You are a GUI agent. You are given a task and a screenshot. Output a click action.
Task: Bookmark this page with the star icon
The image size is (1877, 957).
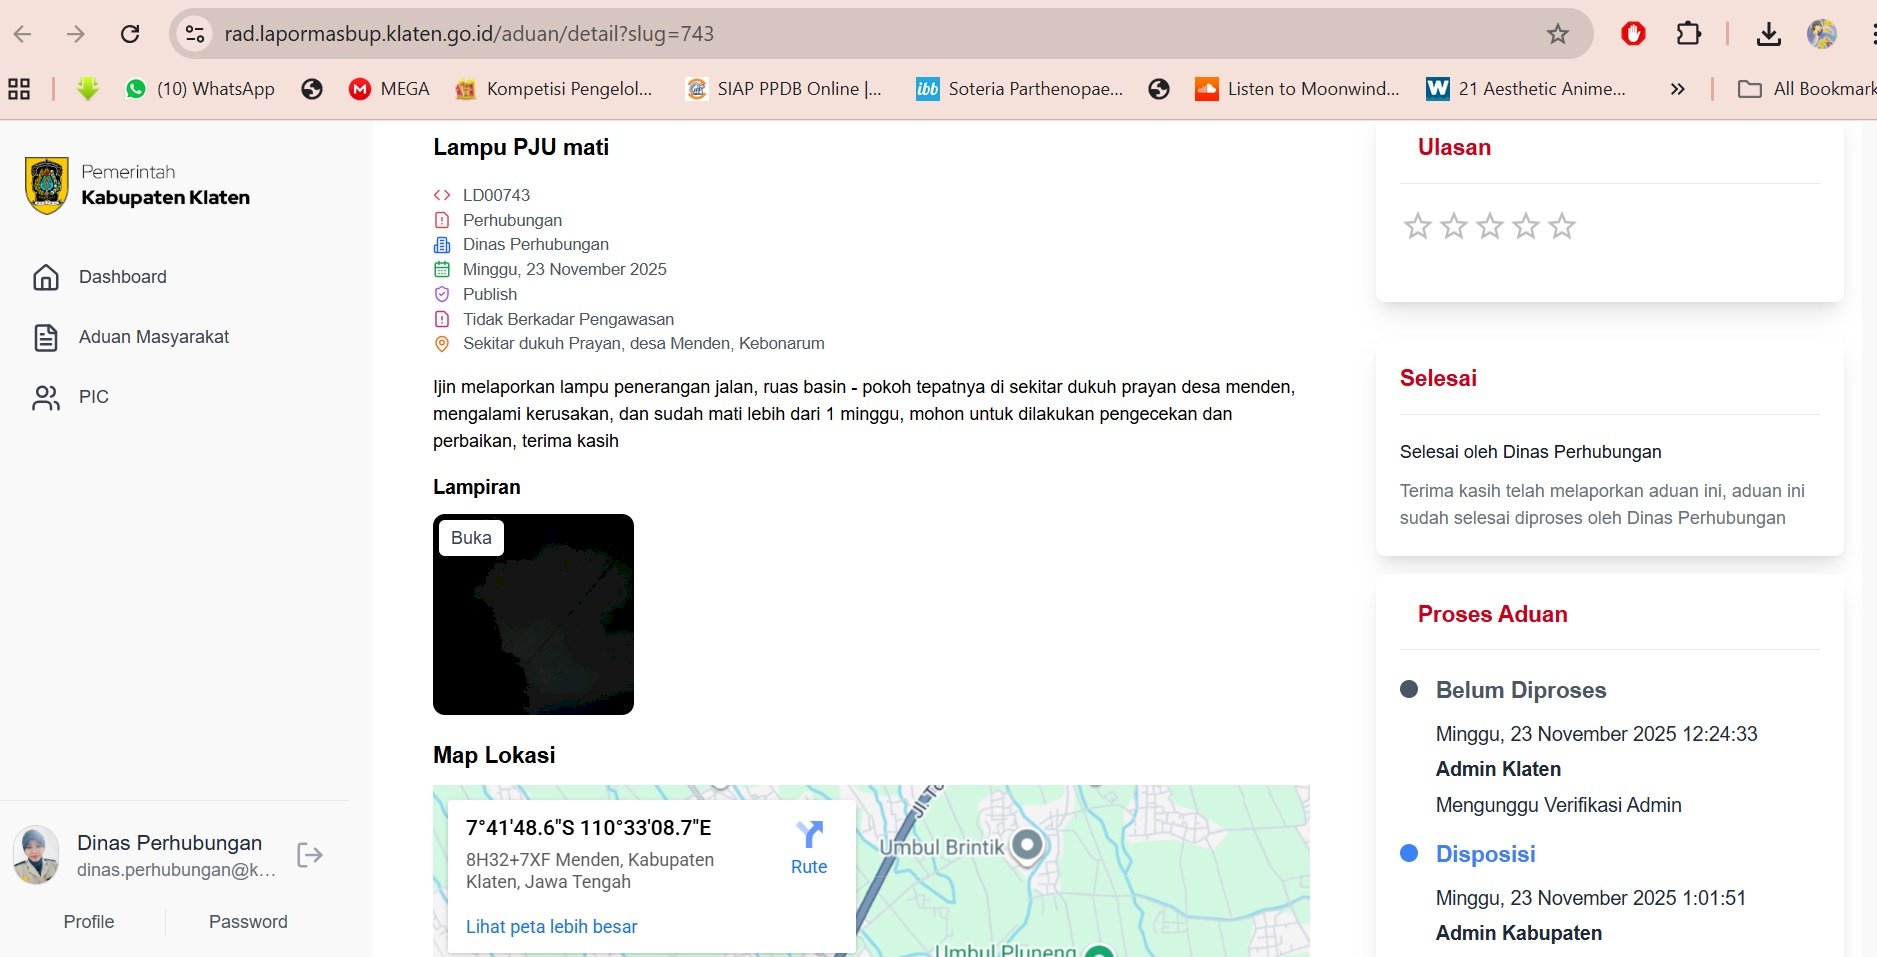point(1556,33)
